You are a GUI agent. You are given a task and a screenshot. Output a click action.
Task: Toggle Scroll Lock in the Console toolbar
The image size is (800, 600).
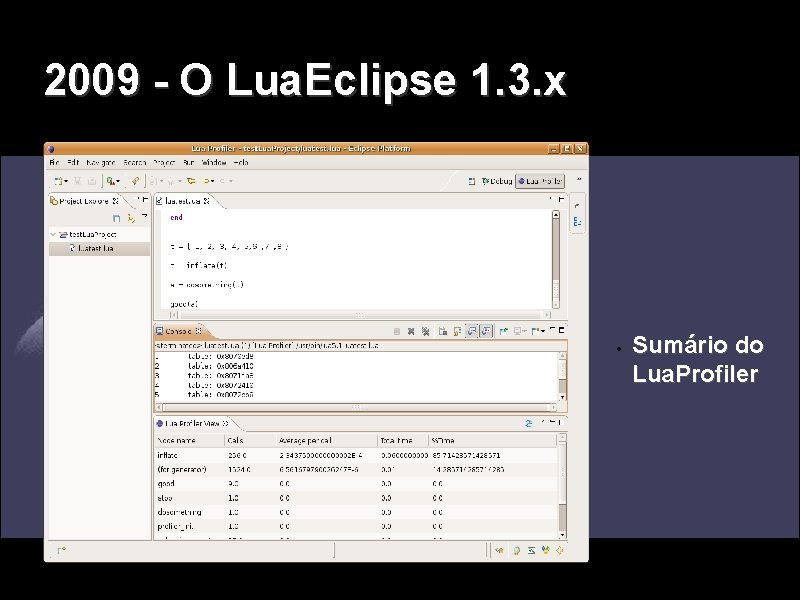click(x=457, y=332)
